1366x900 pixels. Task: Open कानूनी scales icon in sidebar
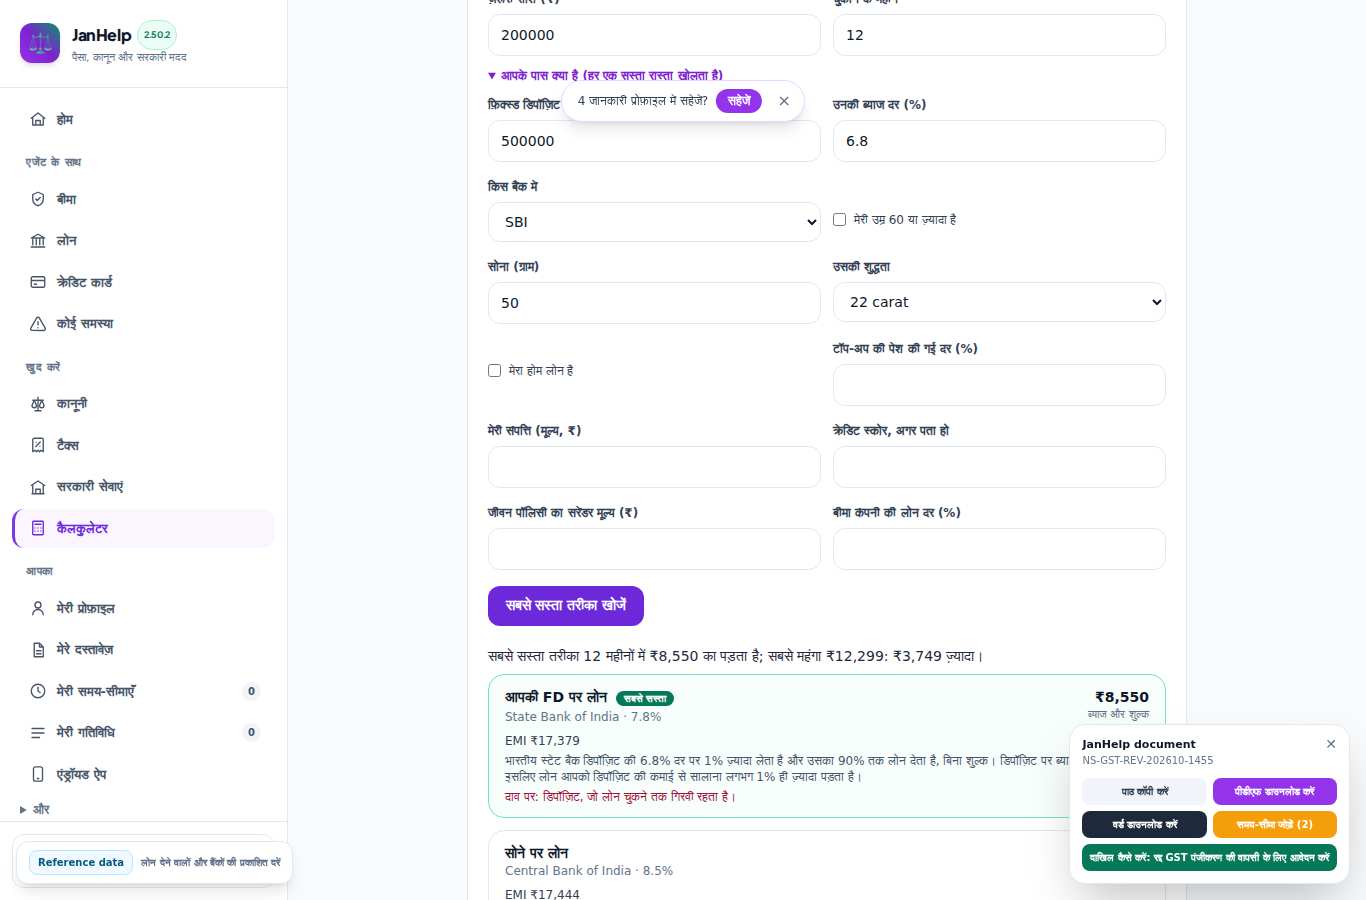coord(38,404)
